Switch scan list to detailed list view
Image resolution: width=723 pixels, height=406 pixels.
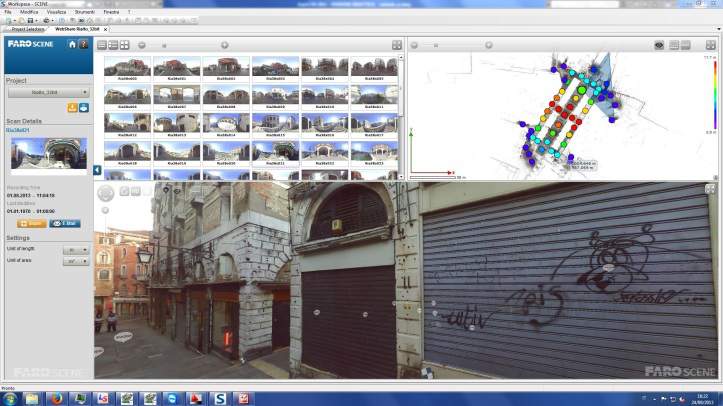pos(113,45)
